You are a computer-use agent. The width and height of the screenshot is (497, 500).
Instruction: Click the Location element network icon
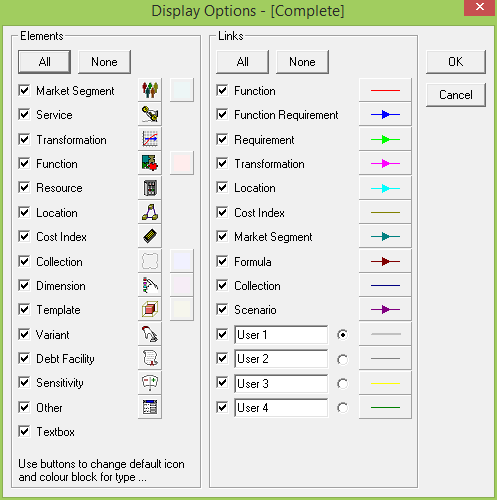150,212
